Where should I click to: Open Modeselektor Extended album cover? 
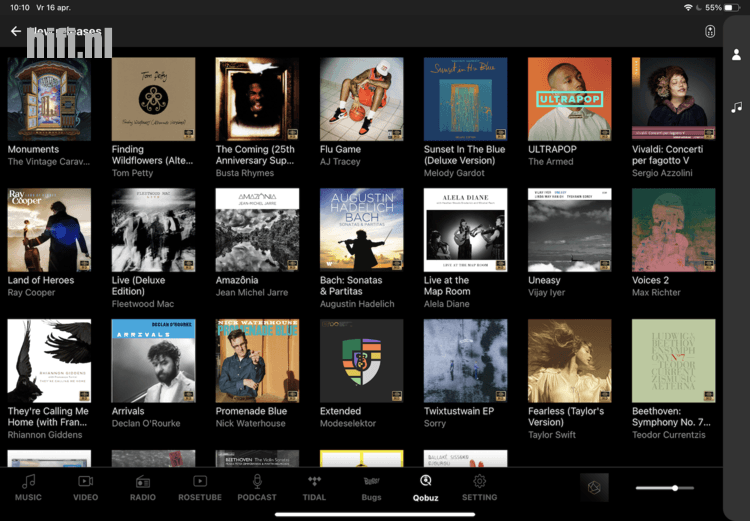(x=362, y=361)
